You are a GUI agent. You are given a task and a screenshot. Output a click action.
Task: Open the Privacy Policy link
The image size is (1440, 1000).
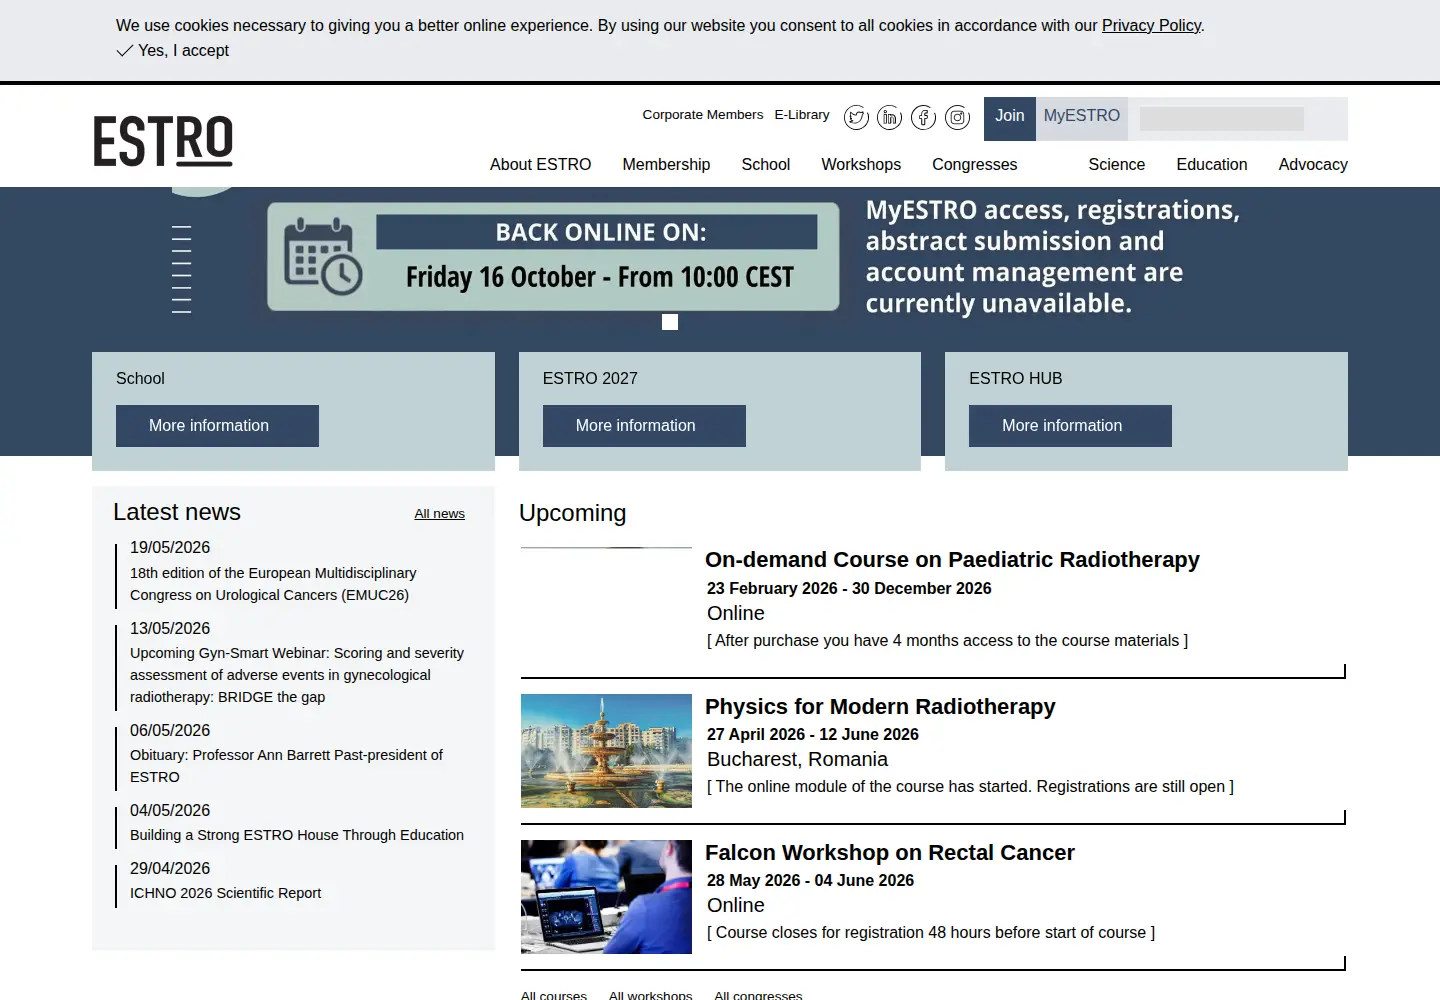(x=1151, y=25)
